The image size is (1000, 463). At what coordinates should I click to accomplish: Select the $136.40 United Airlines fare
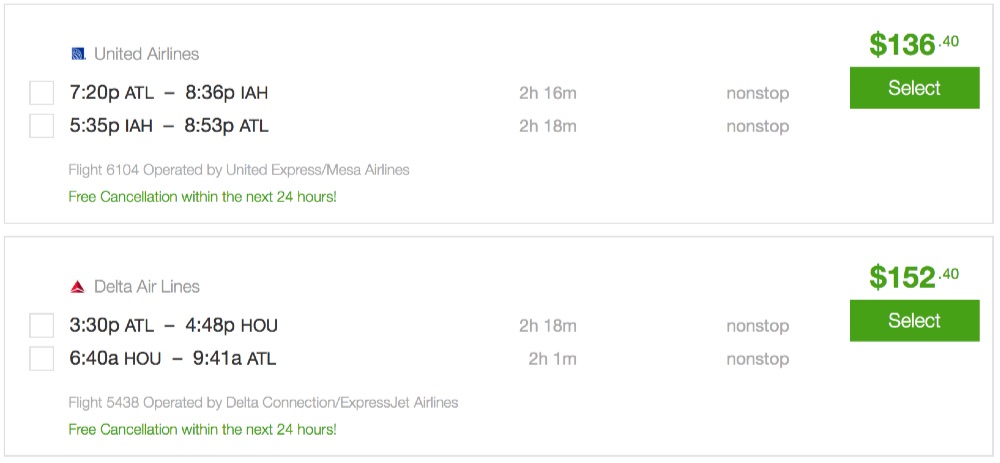tap(914, 88)
